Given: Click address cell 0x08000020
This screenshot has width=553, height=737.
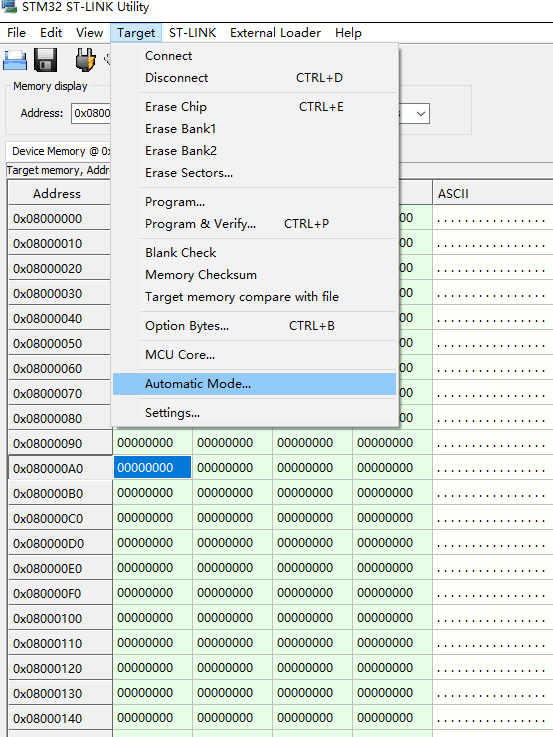Looking at the screenshot, I should 60,268.
